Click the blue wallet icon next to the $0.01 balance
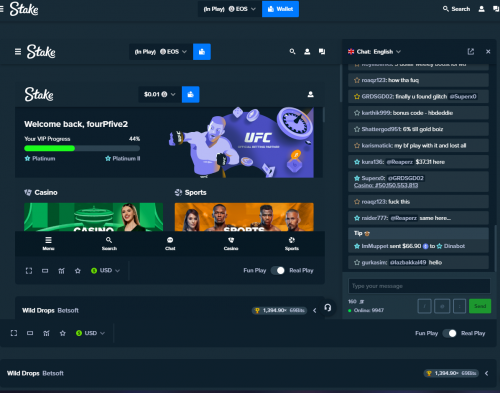Image resolution: width=500 pixels, height=393 pixels. pos(190,94)
